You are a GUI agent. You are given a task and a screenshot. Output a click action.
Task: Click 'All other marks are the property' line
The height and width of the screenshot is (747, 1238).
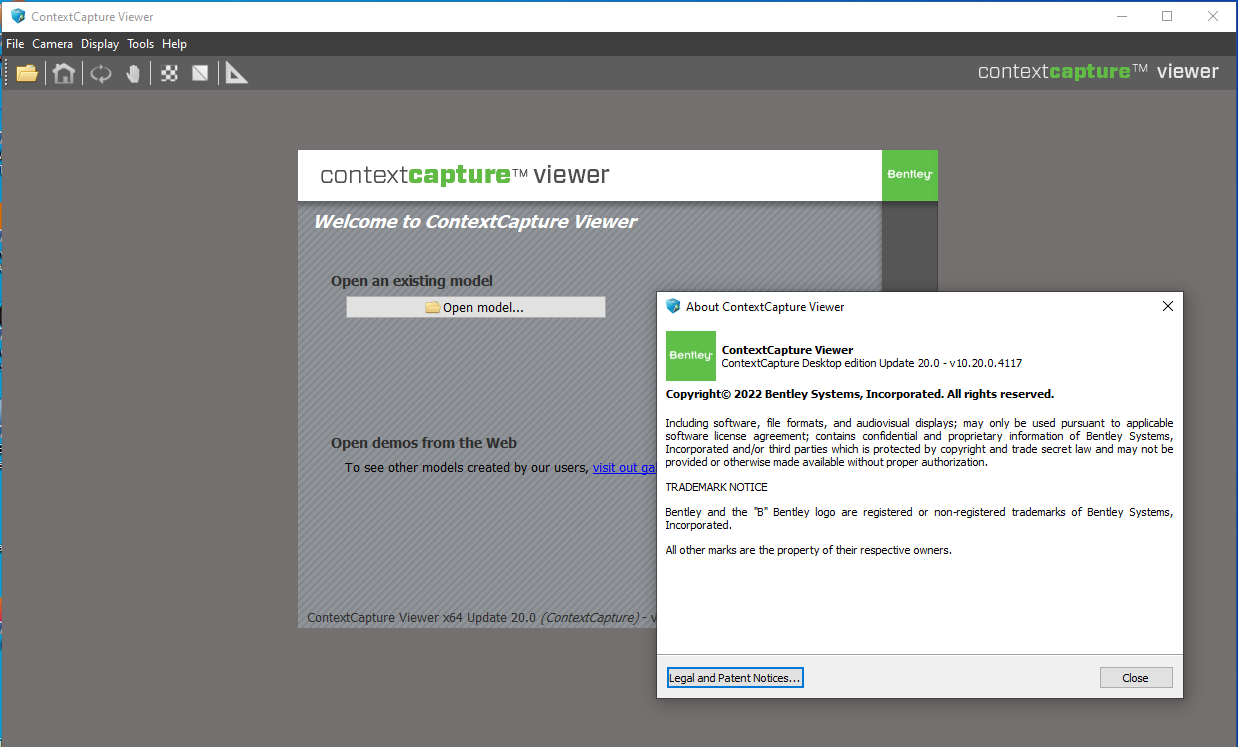pos(809,550)
